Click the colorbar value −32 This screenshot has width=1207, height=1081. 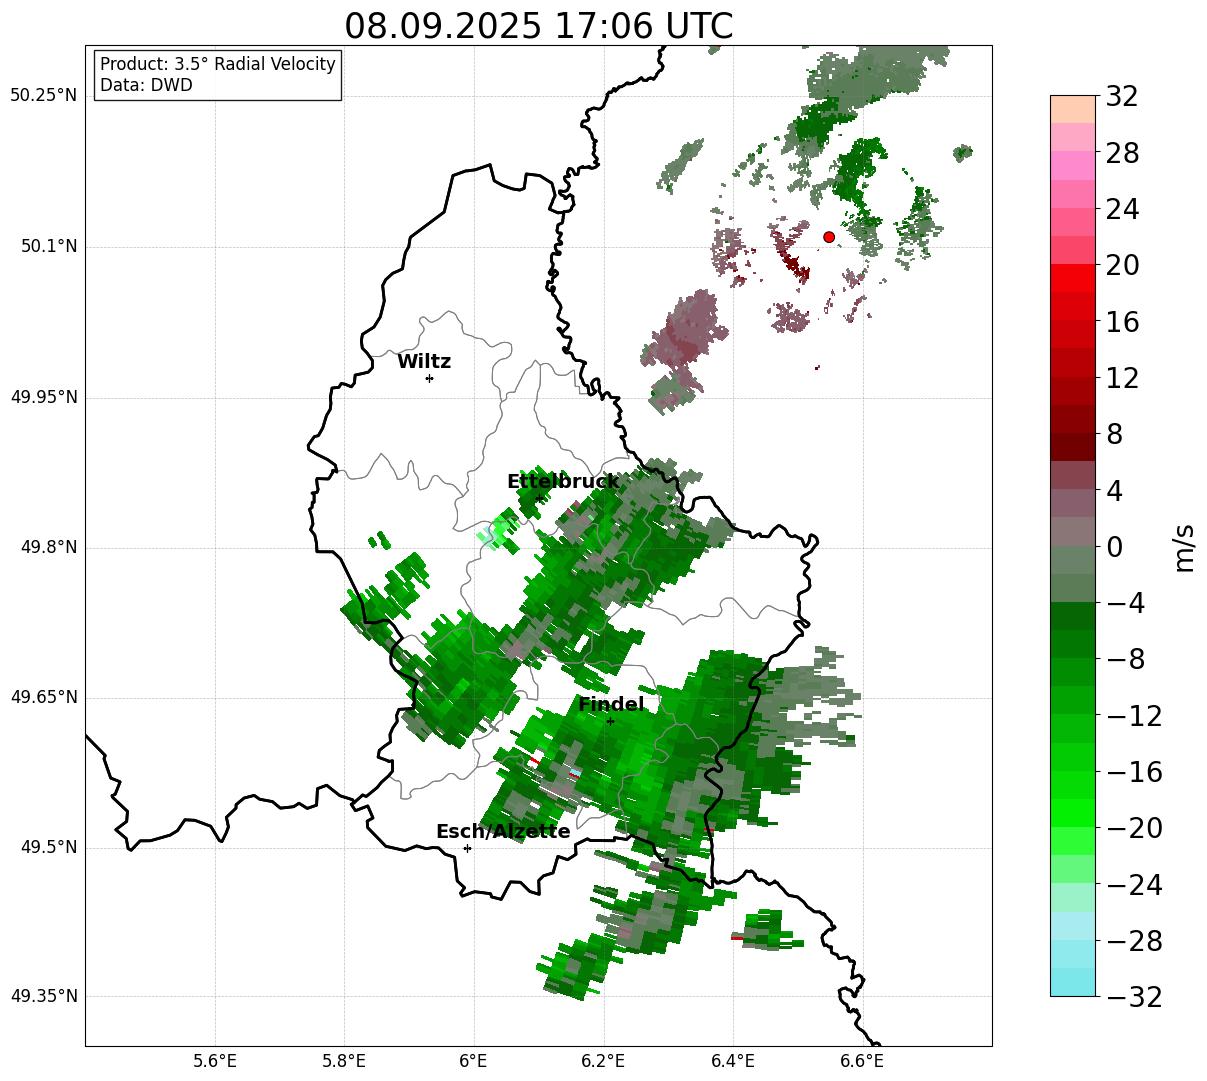point(1134,997)
